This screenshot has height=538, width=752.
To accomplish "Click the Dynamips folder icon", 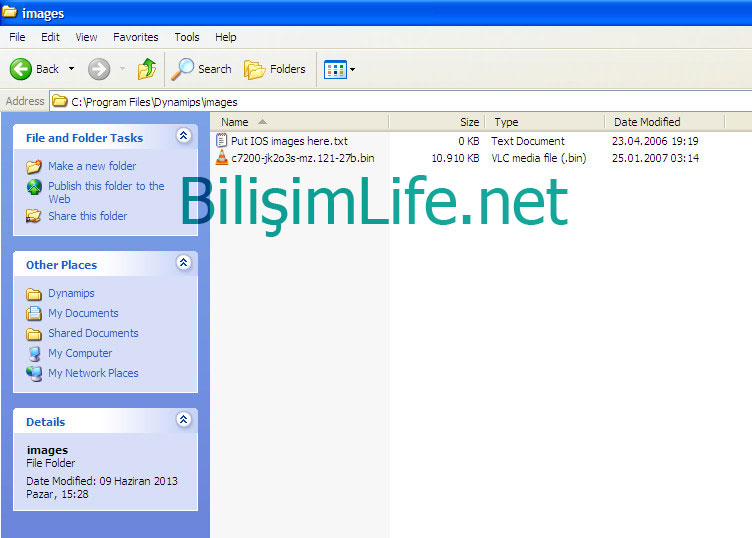I will pos(34,293).
